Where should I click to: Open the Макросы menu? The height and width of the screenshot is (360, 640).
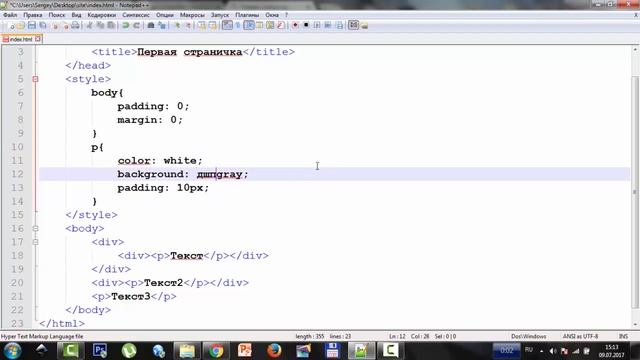pos(192,15)
